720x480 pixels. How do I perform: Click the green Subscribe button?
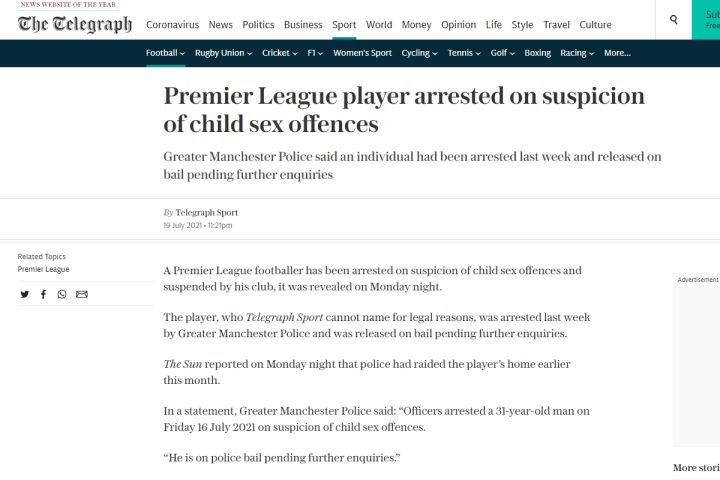706,20
